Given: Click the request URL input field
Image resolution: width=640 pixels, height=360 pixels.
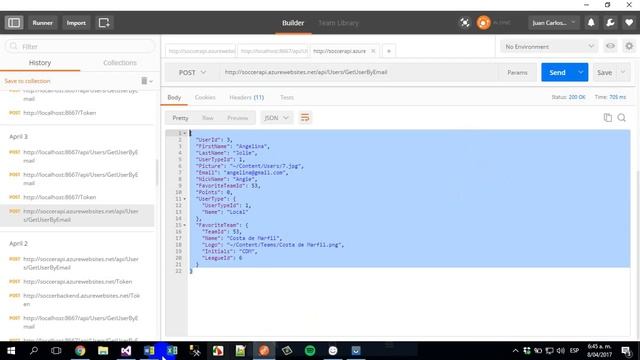Looking at the screenshot, I should [x=359, y=72].
